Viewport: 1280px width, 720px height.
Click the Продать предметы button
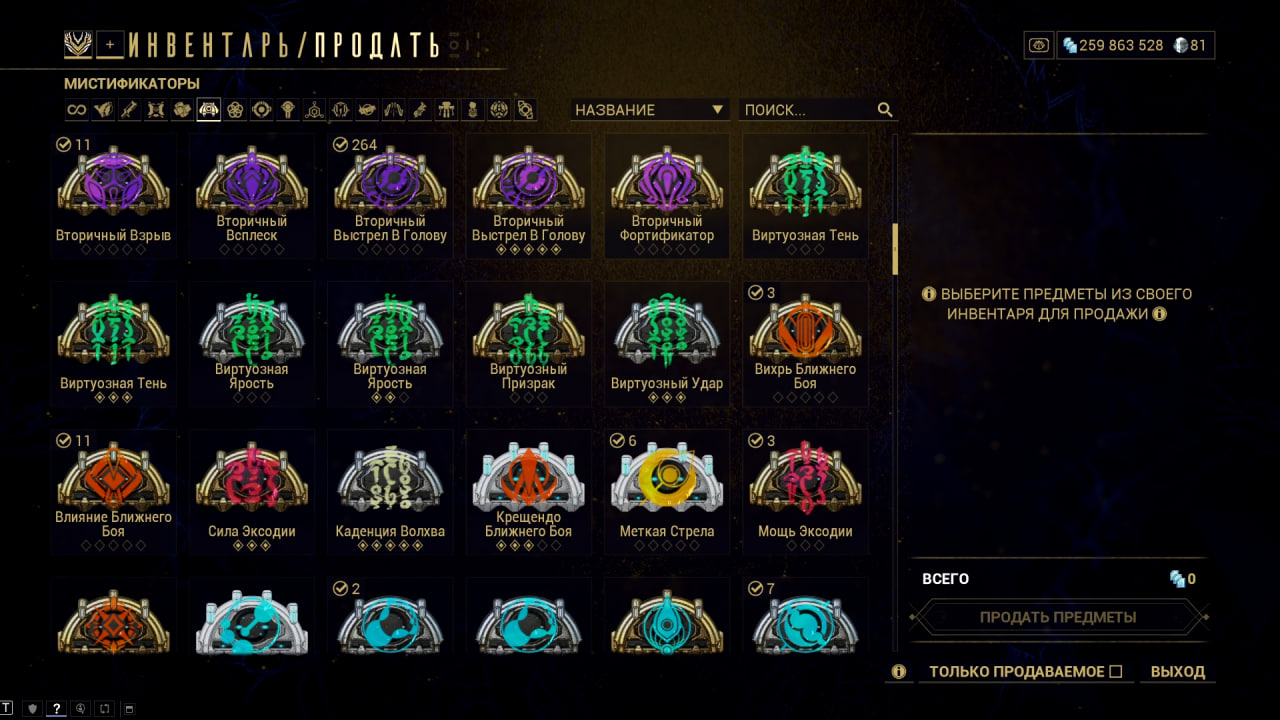(x=1058, y=617)
